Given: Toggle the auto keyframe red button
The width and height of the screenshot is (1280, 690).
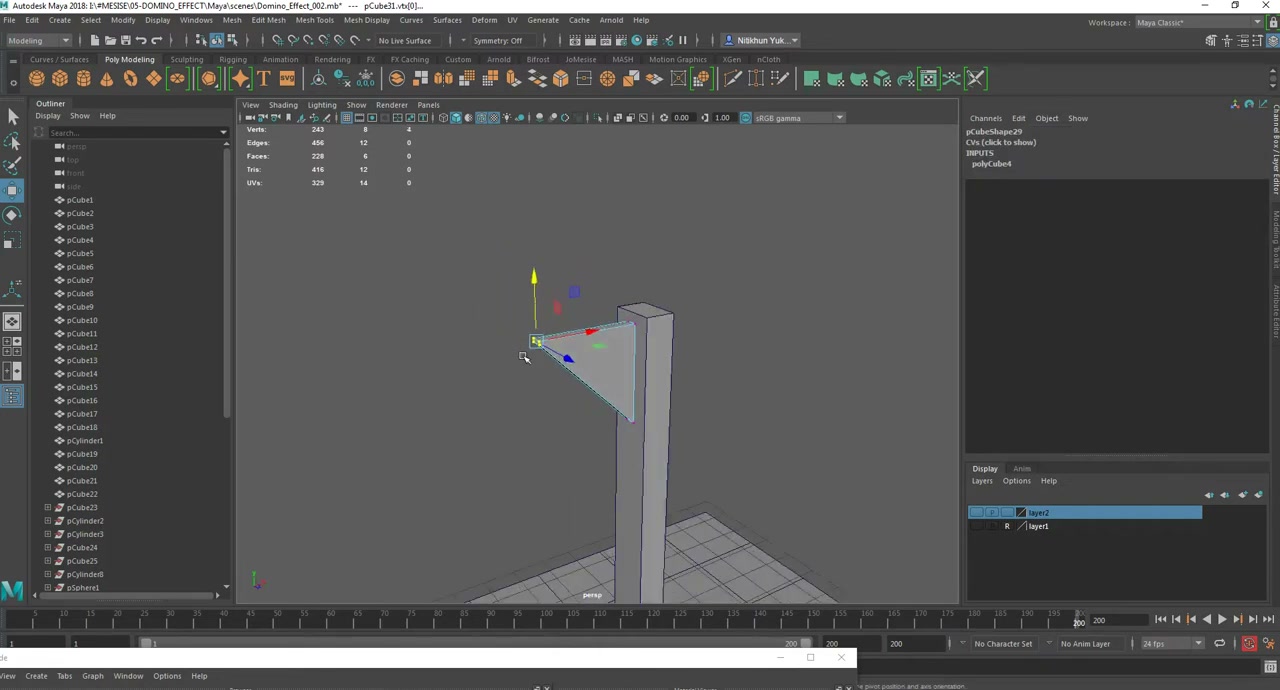Looking at the screenshot, I should click(1249, 644).
